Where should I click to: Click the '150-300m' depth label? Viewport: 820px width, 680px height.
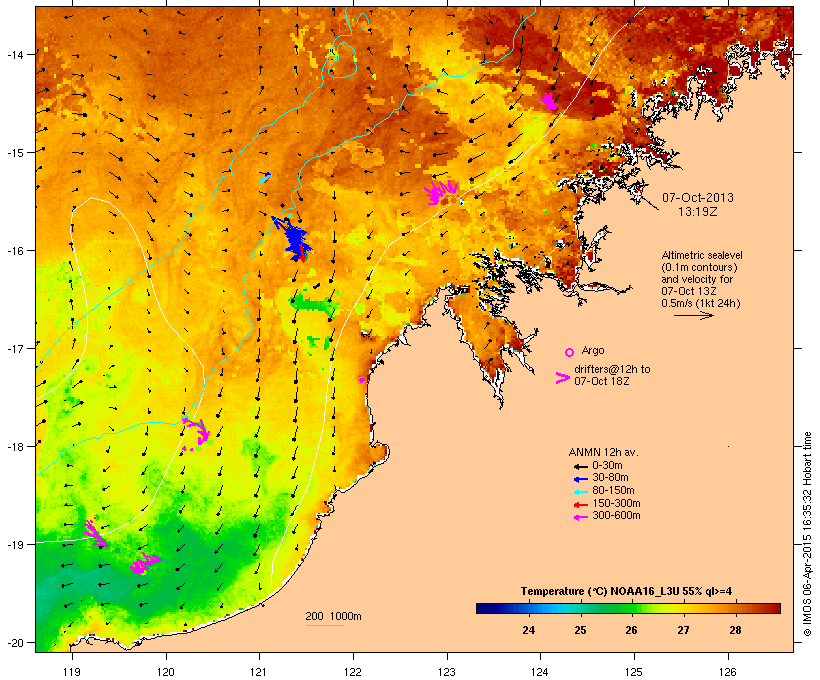point(616,503)
